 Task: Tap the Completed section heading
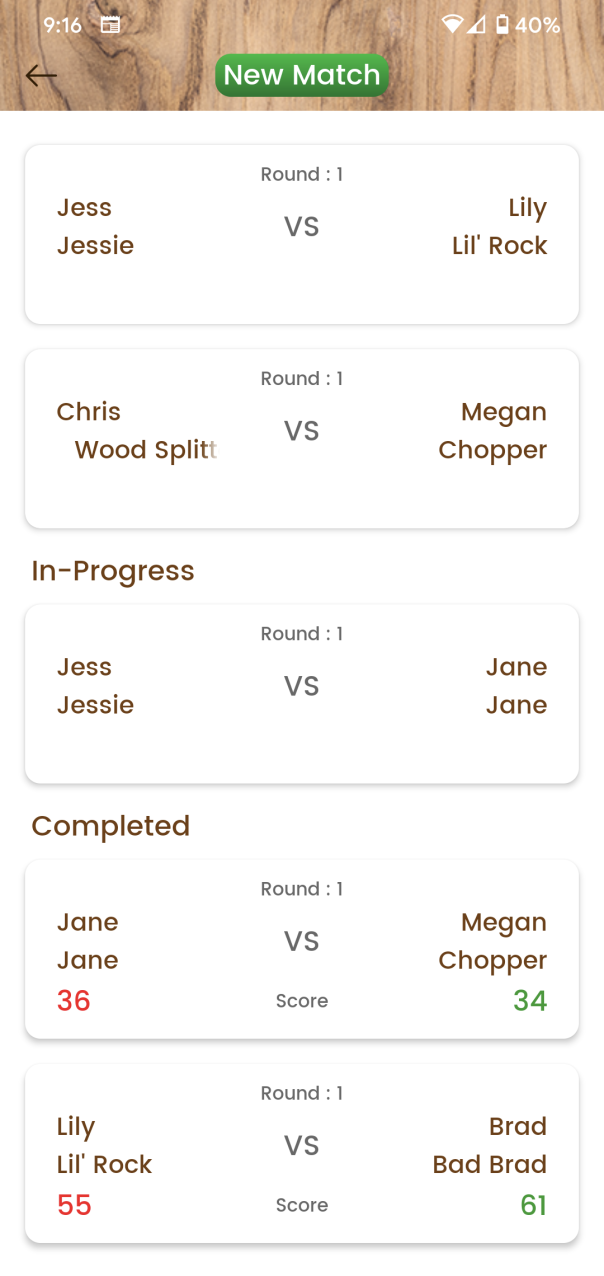110,826
